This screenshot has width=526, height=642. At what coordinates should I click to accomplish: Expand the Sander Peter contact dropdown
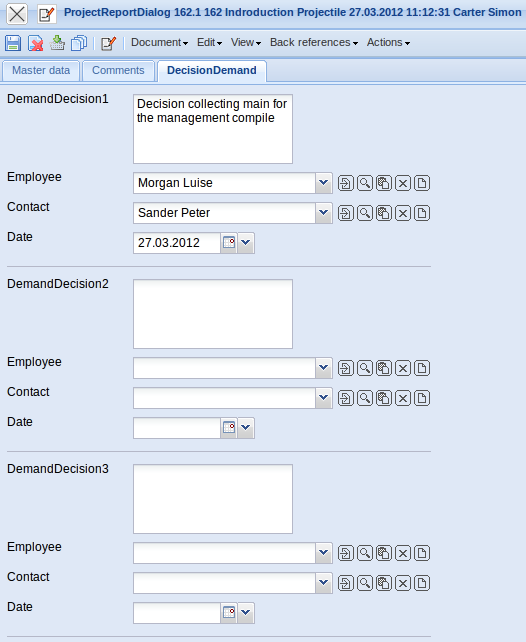324,212
